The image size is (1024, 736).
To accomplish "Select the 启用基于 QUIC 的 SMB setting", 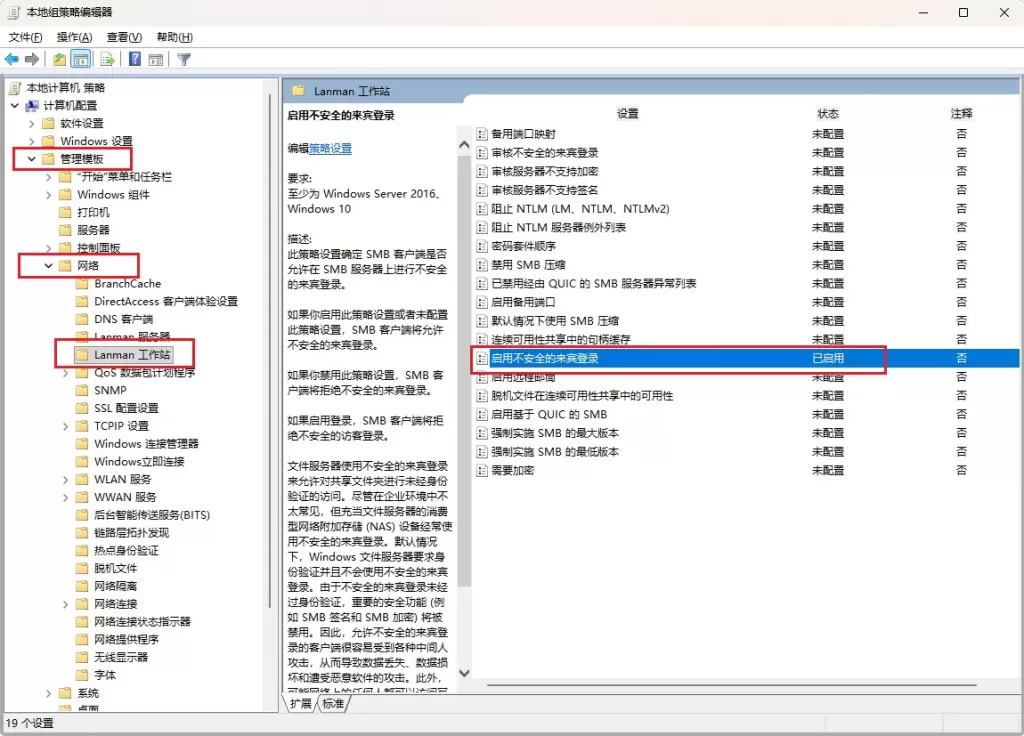I will tap(550, 414).
